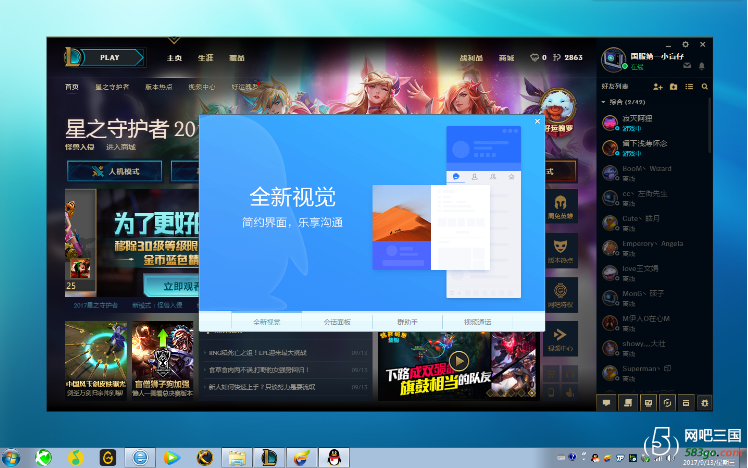Screen dimensions: 748x468
Task: Click the League of Legends logo emblem
Action: pyautogui.click(x=73, y=57)
